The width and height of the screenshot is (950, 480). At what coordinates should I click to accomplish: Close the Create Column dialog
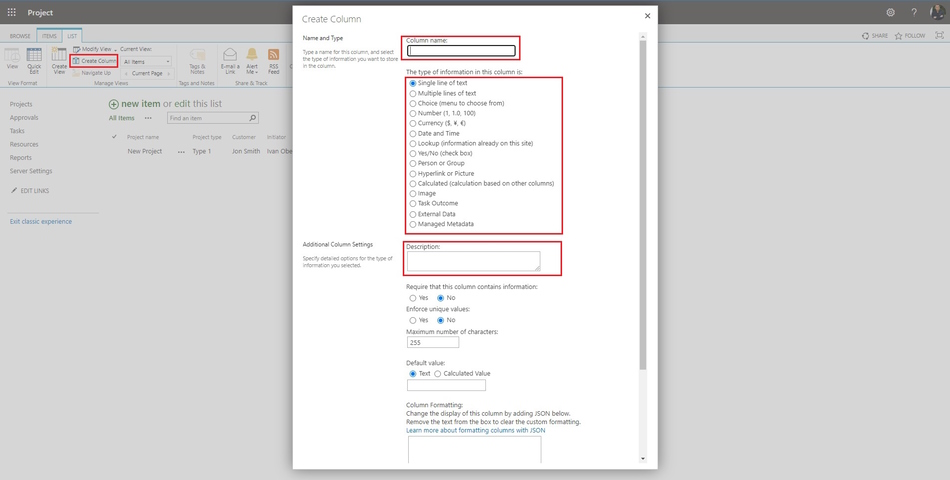[x=647, y=16]
